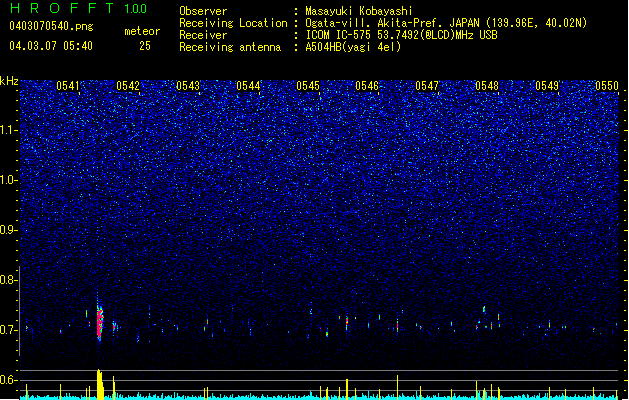Click the 0.6 kHz frequency axis label
Image resolution: width=629 pixels, height=400 pixels.
[x=8, y=380]
